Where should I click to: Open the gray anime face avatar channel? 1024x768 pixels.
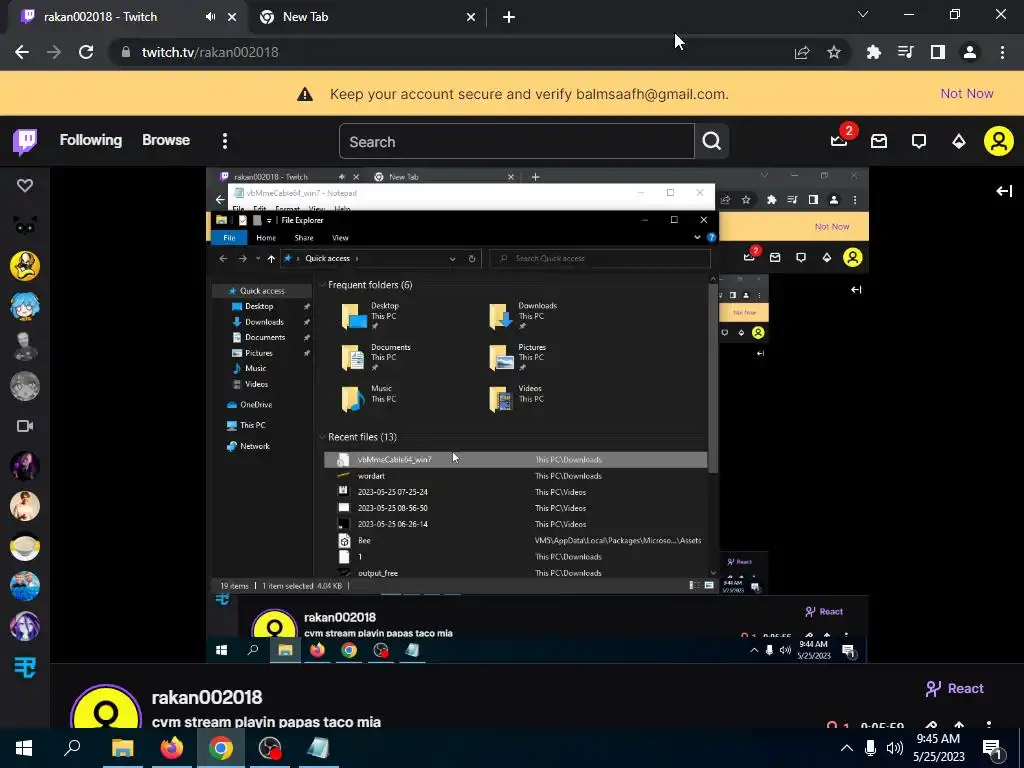point(25,386)
